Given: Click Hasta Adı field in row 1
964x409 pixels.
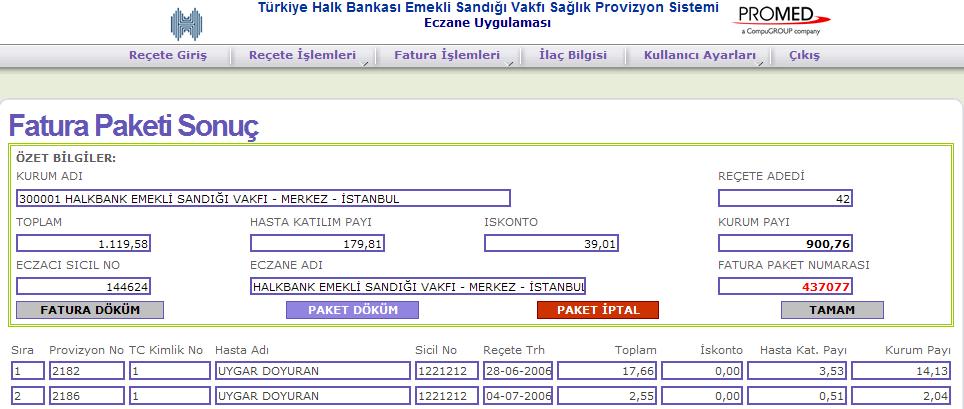Looking at the screenshot, I should [312, 371].
